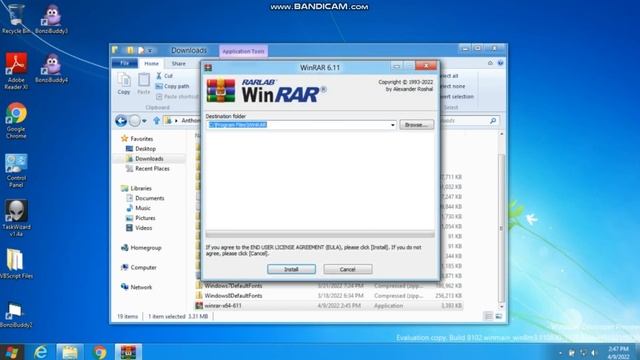Open Explorer help question mark icon
Screen dimensions: 640x360
500,63
